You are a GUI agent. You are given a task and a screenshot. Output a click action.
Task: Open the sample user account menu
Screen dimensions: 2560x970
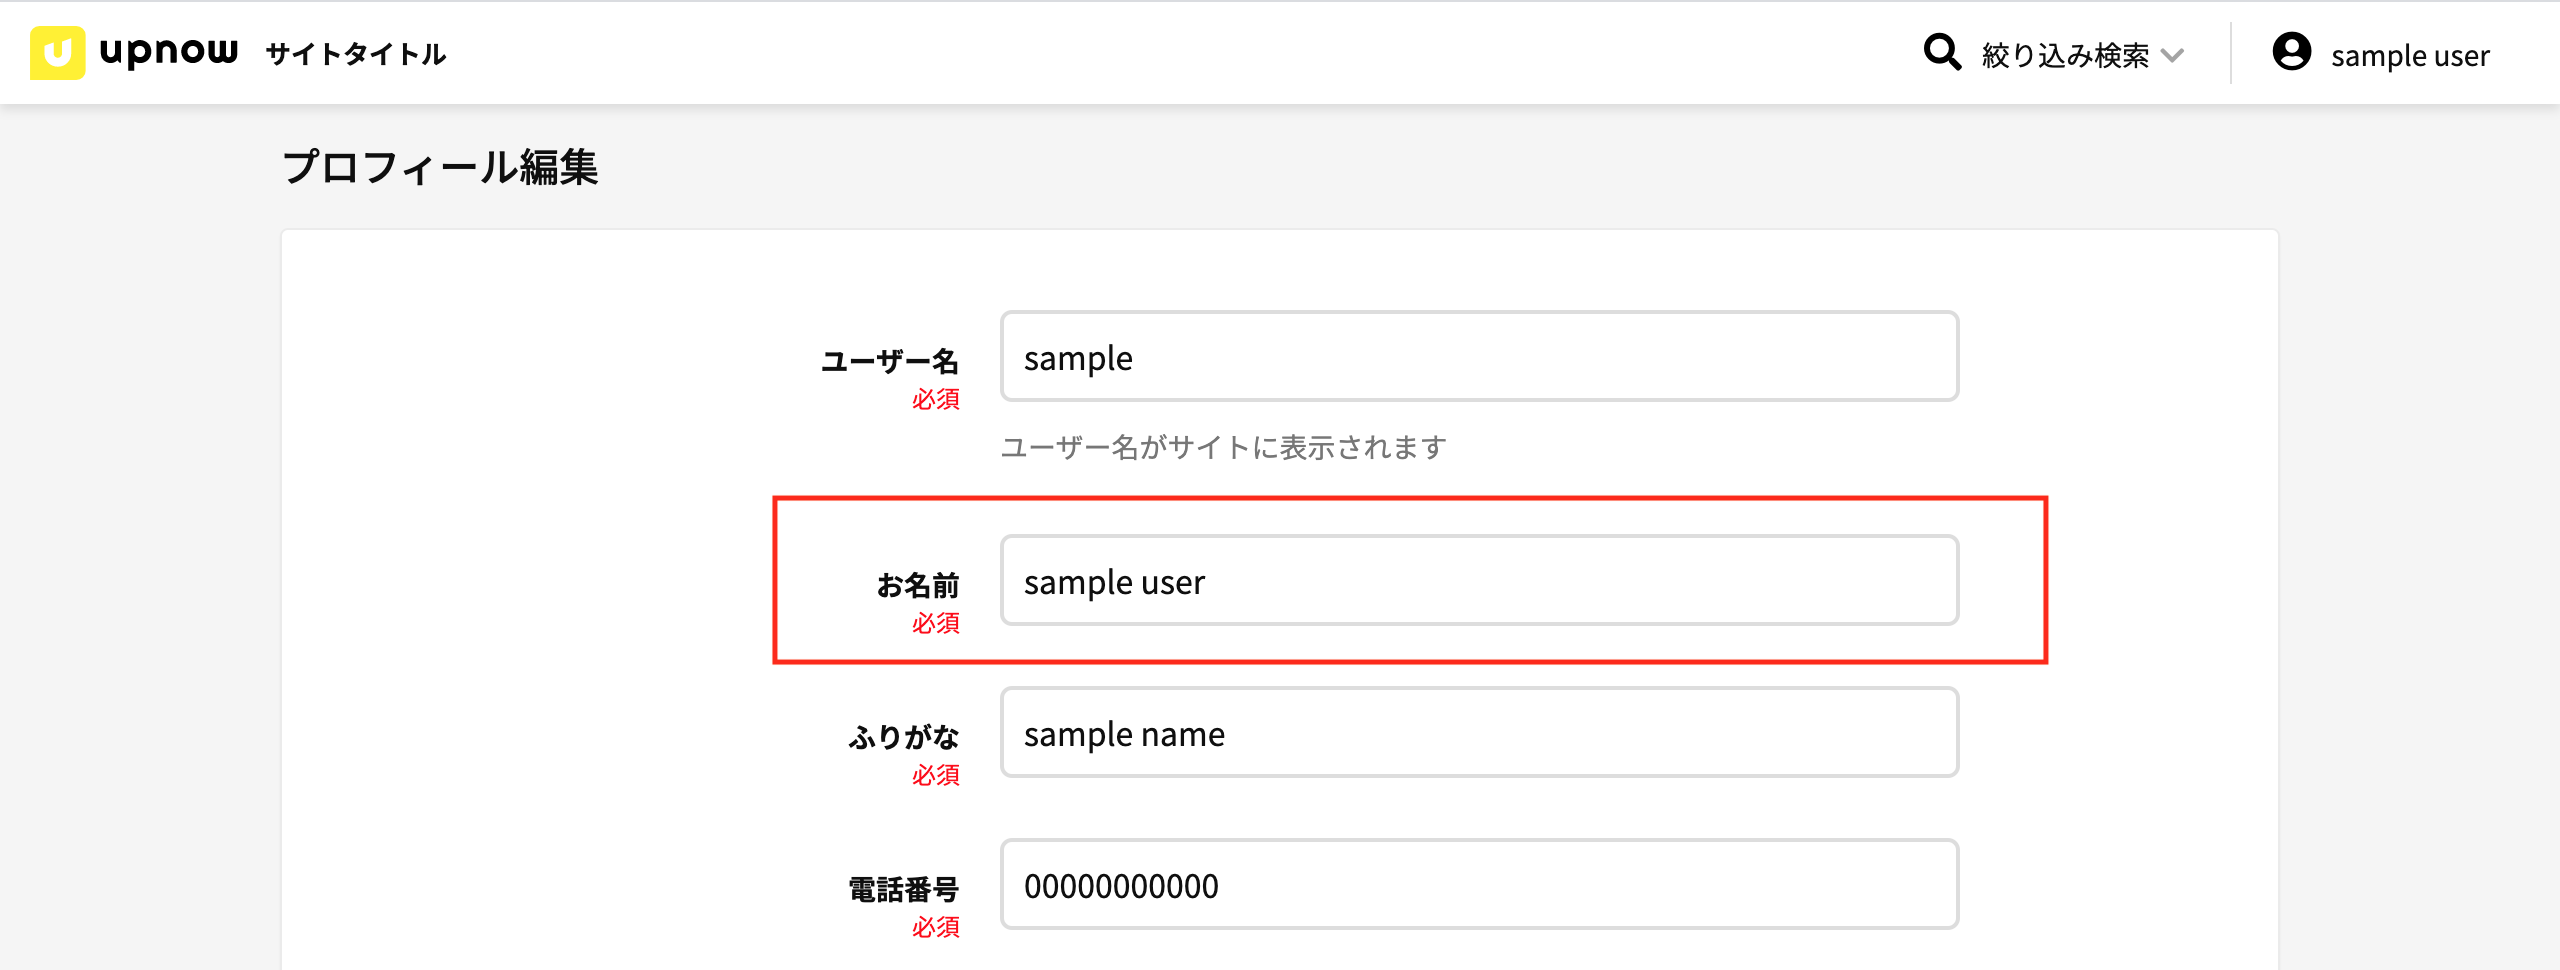click(x=2410, y=56)
